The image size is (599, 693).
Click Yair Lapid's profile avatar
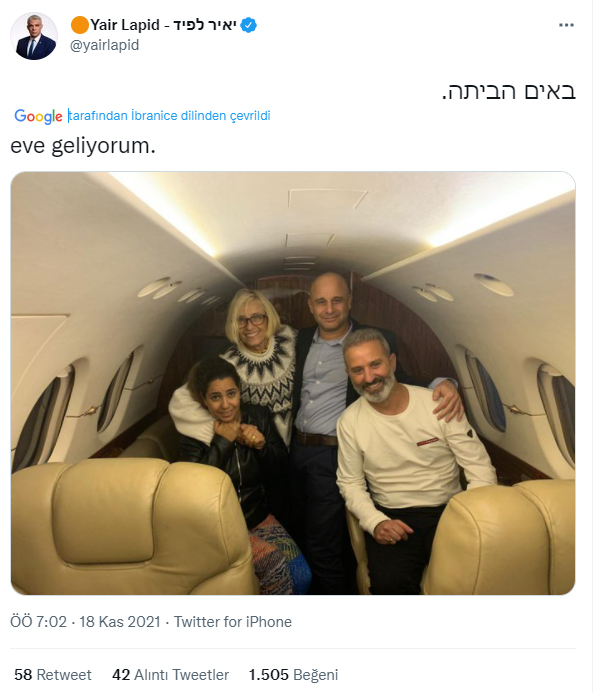tap(34, 36)
